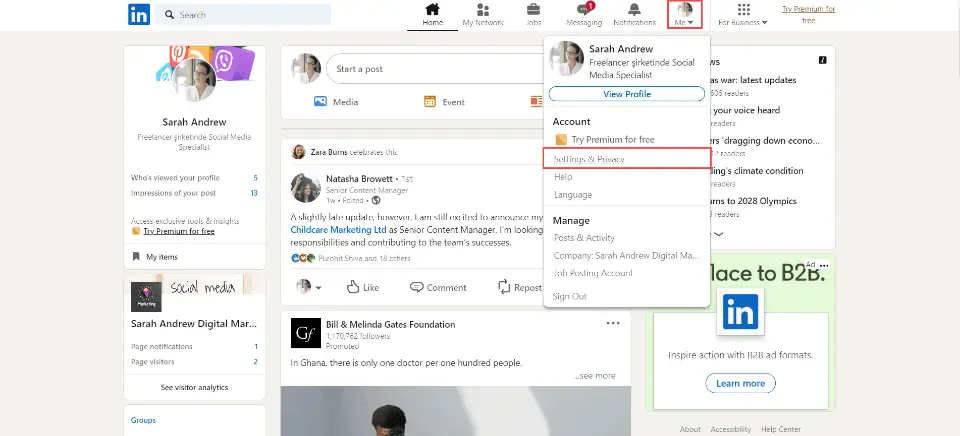Viewport: 960px width, 436px height.
Task: Click See visitor analytics
Action: click(x=194, y=388)
